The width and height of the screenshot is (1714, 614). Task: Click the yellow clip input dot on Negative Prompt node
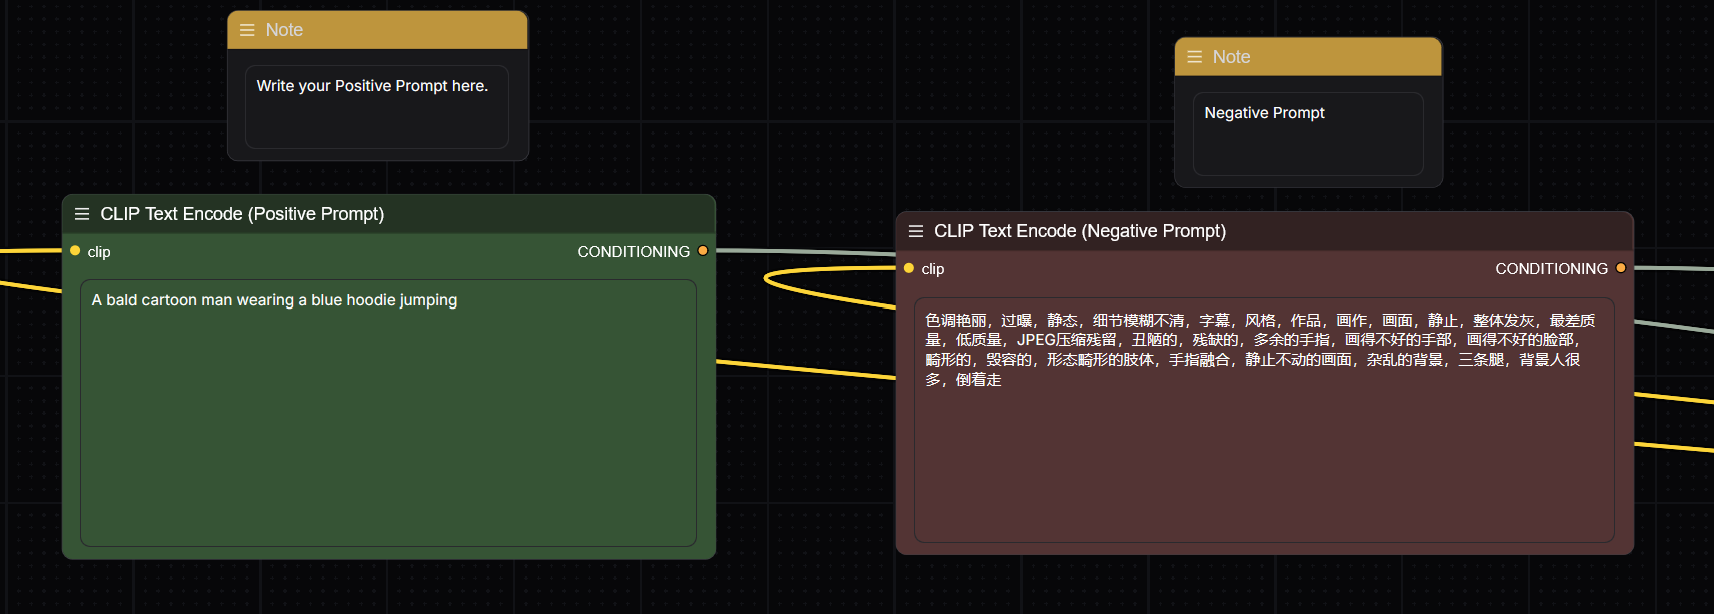pyautogui.click(x=909, y=268)
